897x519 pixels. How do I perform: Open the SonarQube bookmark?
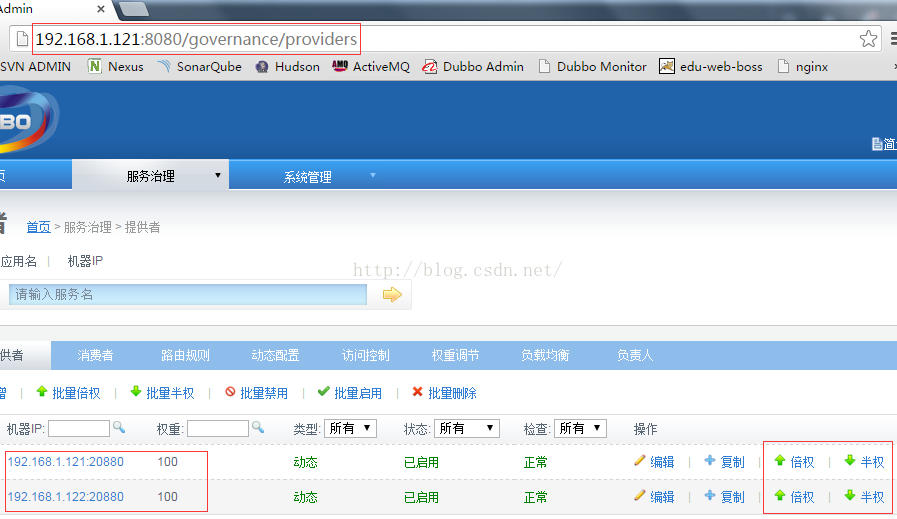tap(200, 66)
